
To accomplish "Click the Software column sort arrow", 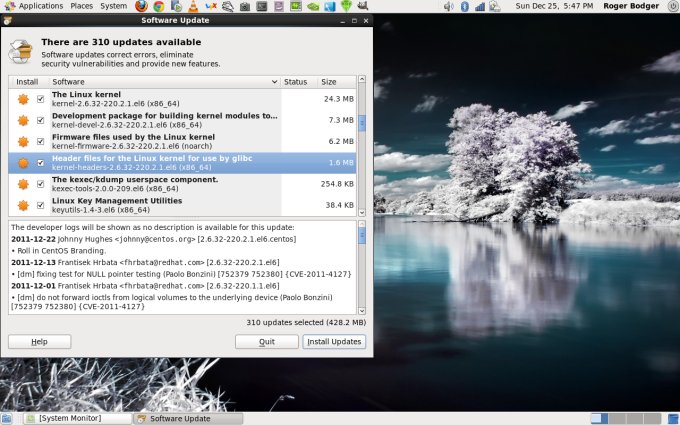I will pyautogui.click(x=274, y=82).
